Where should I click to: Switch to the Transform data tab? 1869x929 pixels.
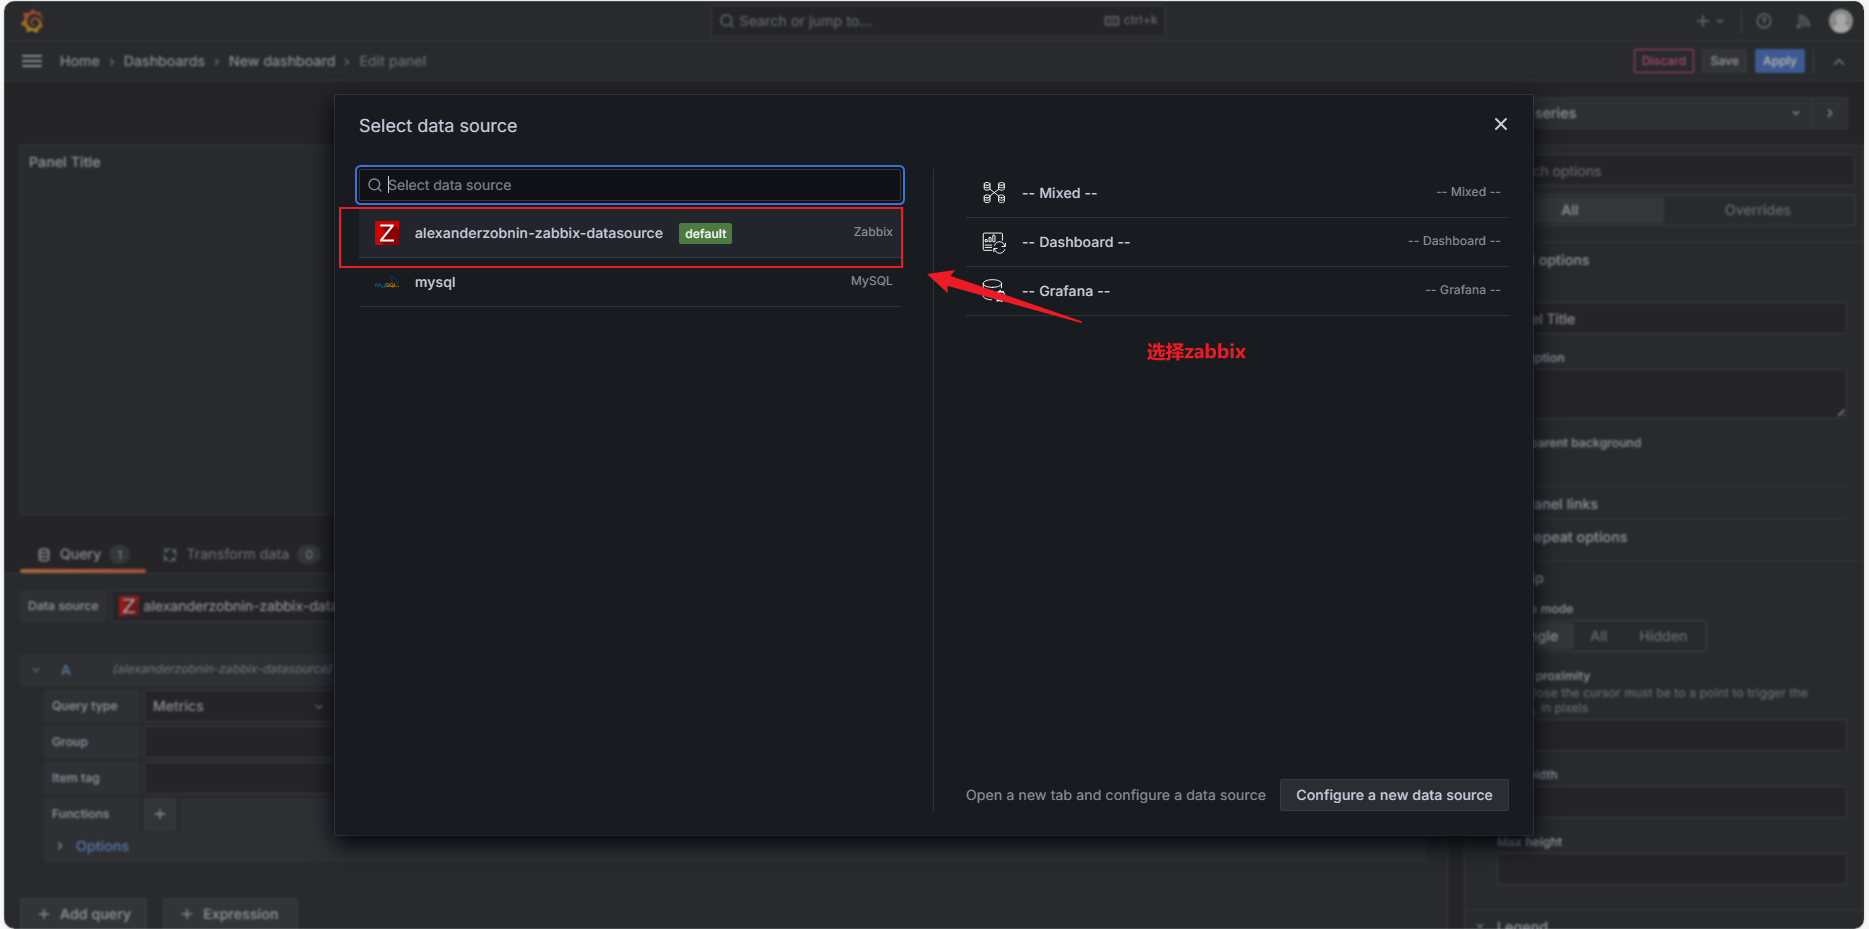point(240,554)
